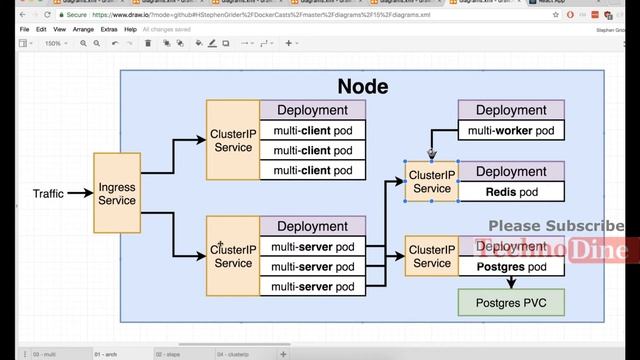Open the View menu
This screenshot has height=360, width=640.
(x=59, y=29)
